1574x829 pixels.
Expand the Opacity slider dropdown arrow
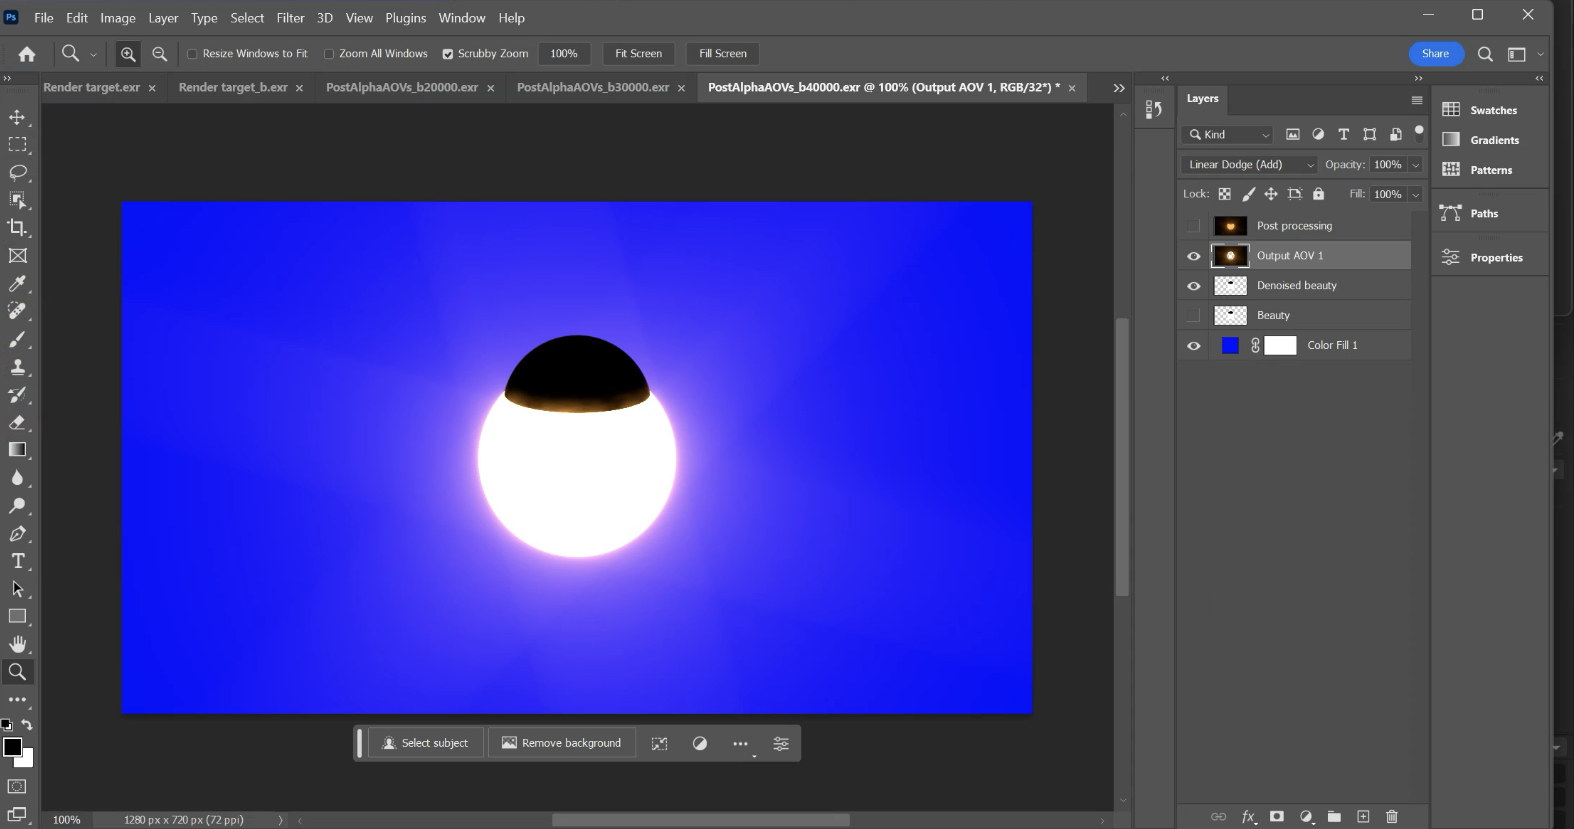click(1415, 165)
